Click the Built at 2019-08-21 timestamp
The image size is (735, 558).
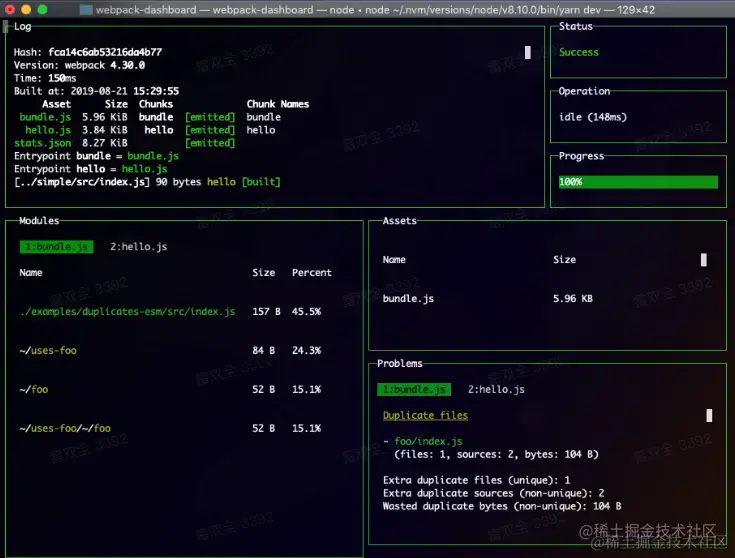[x=97, y=91]
